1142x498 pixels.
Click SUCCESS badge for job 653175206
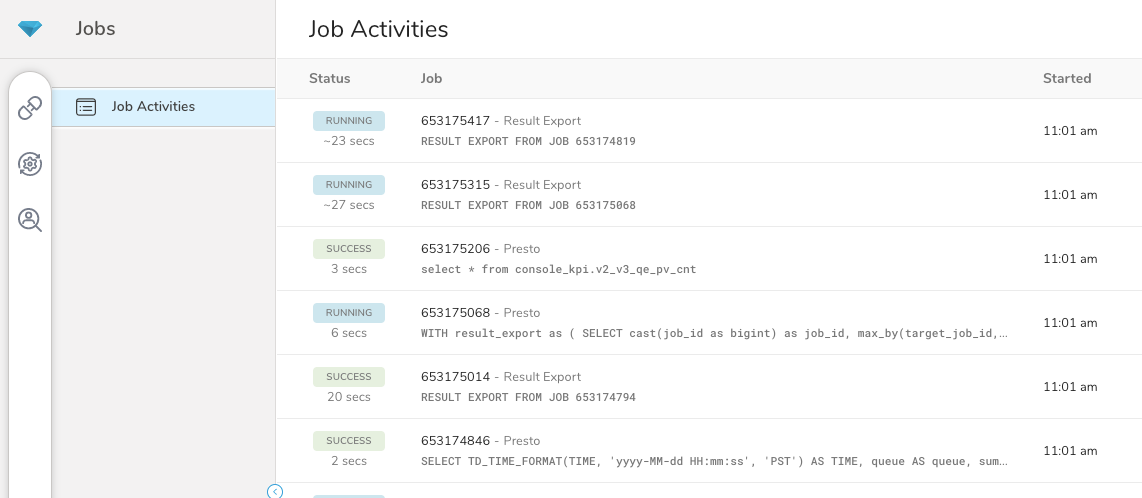(x=349, y=249)
